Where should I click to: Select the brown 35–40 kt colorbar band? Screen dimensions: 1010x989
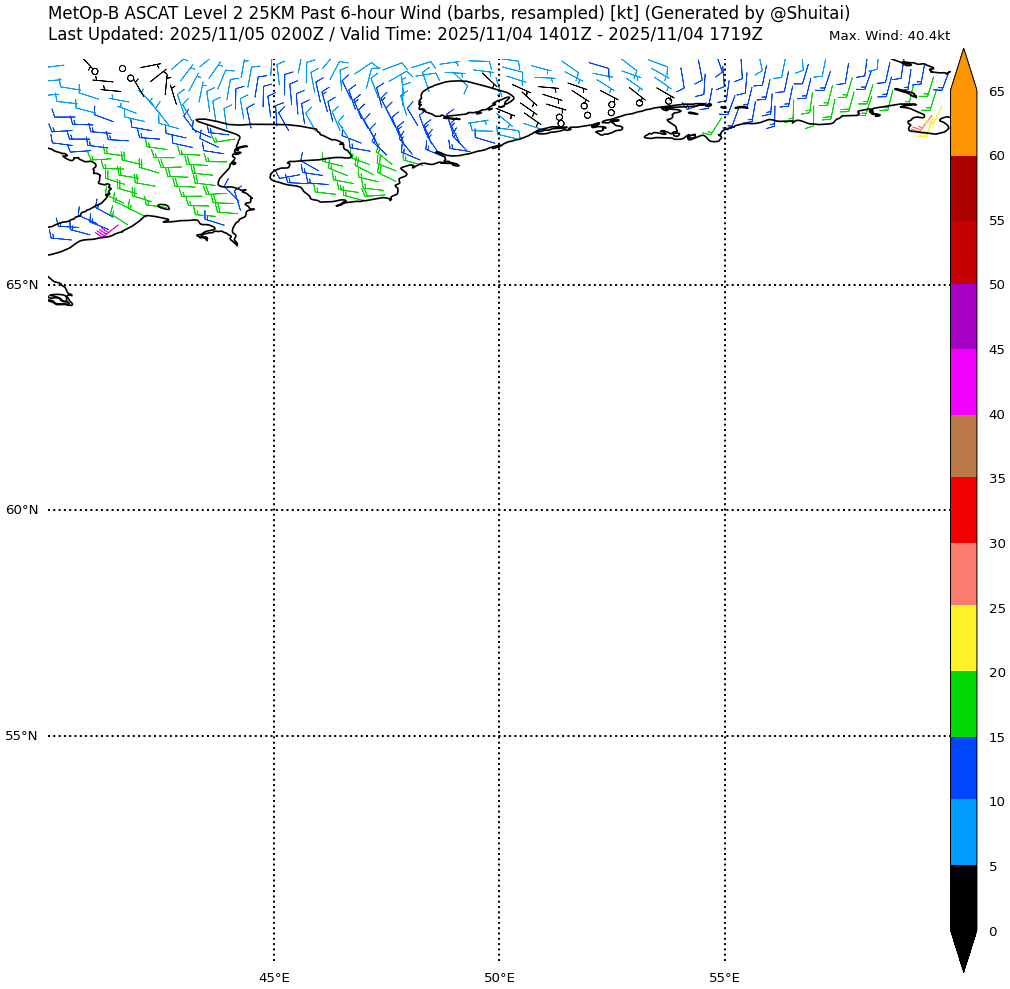click(x=963, y=446)
